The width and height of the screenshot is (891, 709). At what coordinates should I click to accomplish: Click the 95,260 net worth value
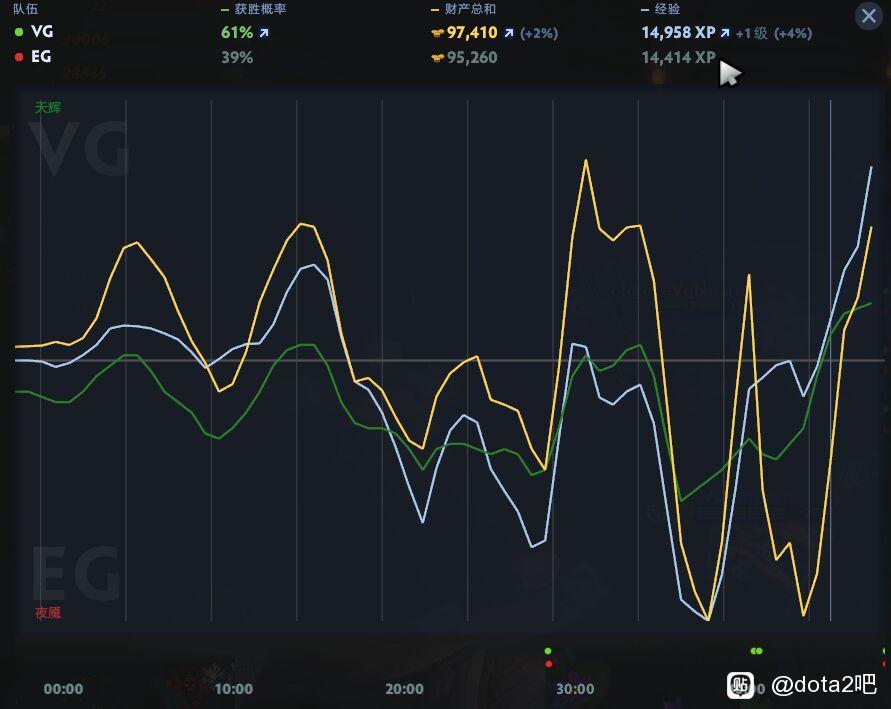coord(472,57)
